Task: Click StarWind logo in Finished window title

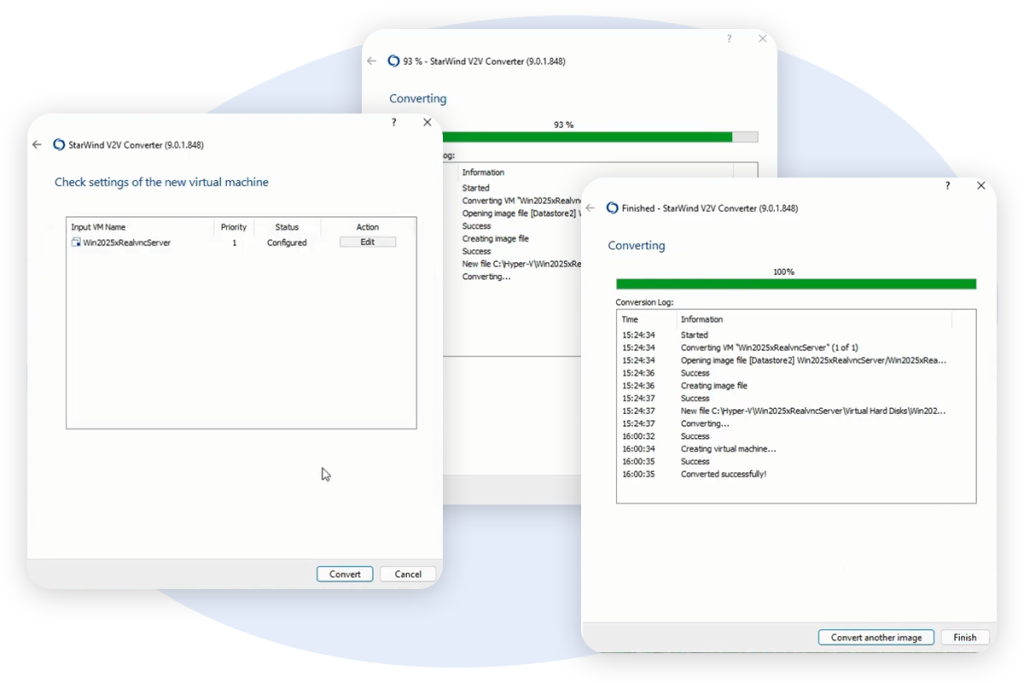Action: point(609,208)
